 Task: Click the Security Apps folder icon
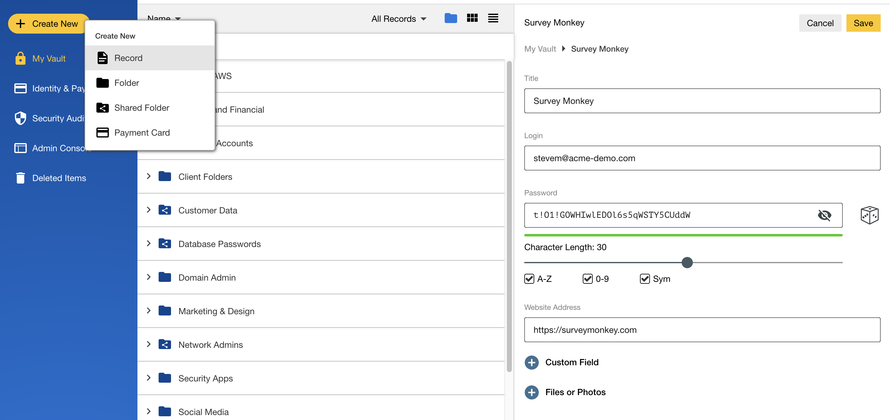(165, 377)
